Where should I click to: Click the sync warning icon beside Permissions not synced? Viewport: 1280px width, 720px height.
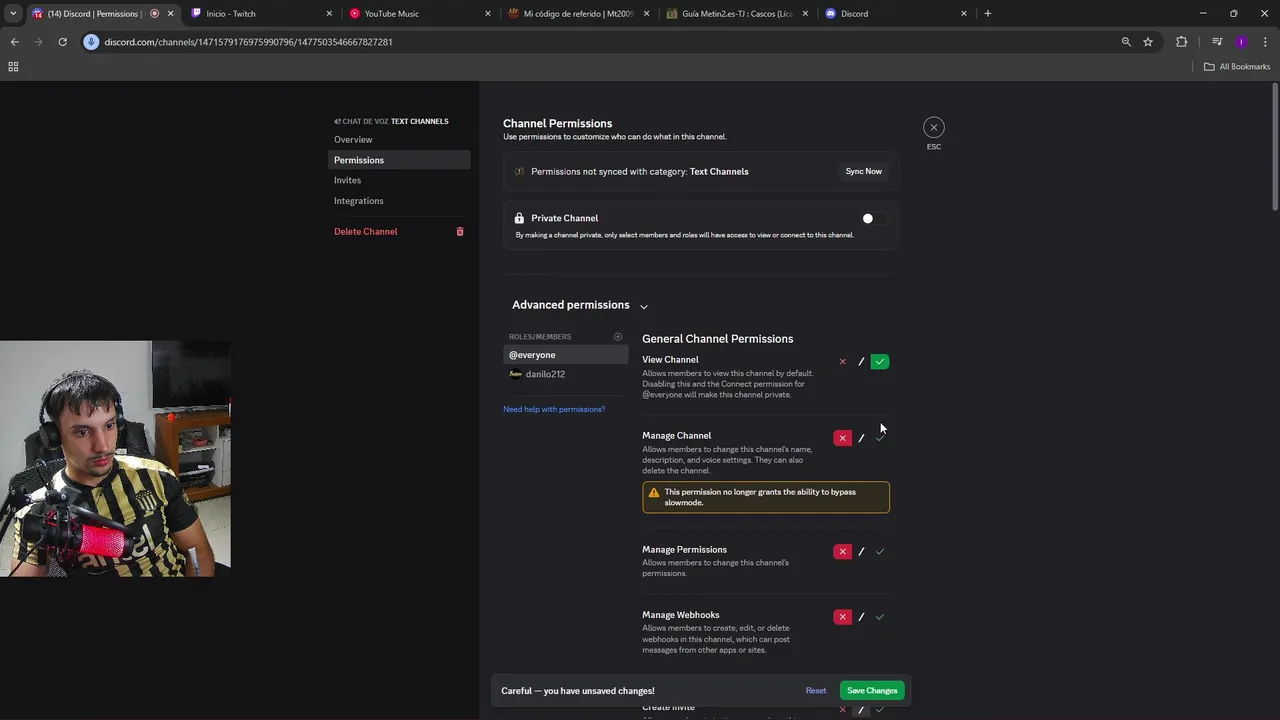(x=519, y=171)
